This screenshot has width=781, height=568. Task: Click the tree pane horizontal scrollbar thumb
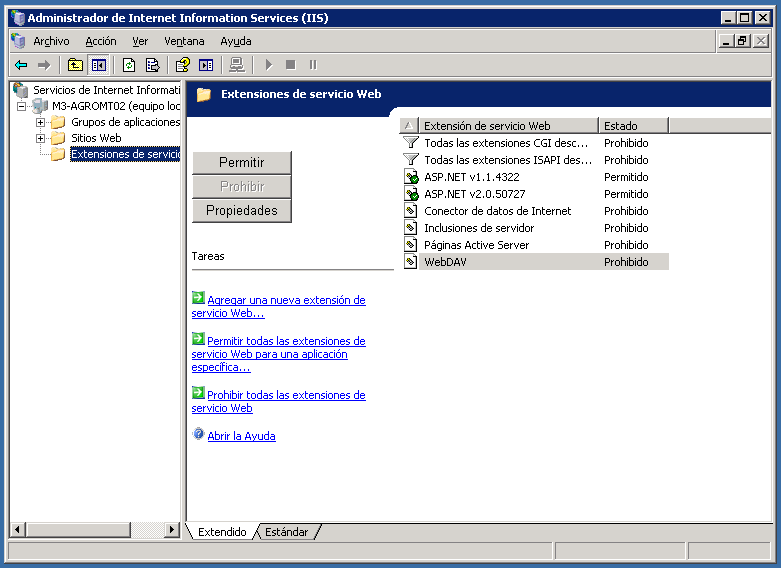[78, 529]
